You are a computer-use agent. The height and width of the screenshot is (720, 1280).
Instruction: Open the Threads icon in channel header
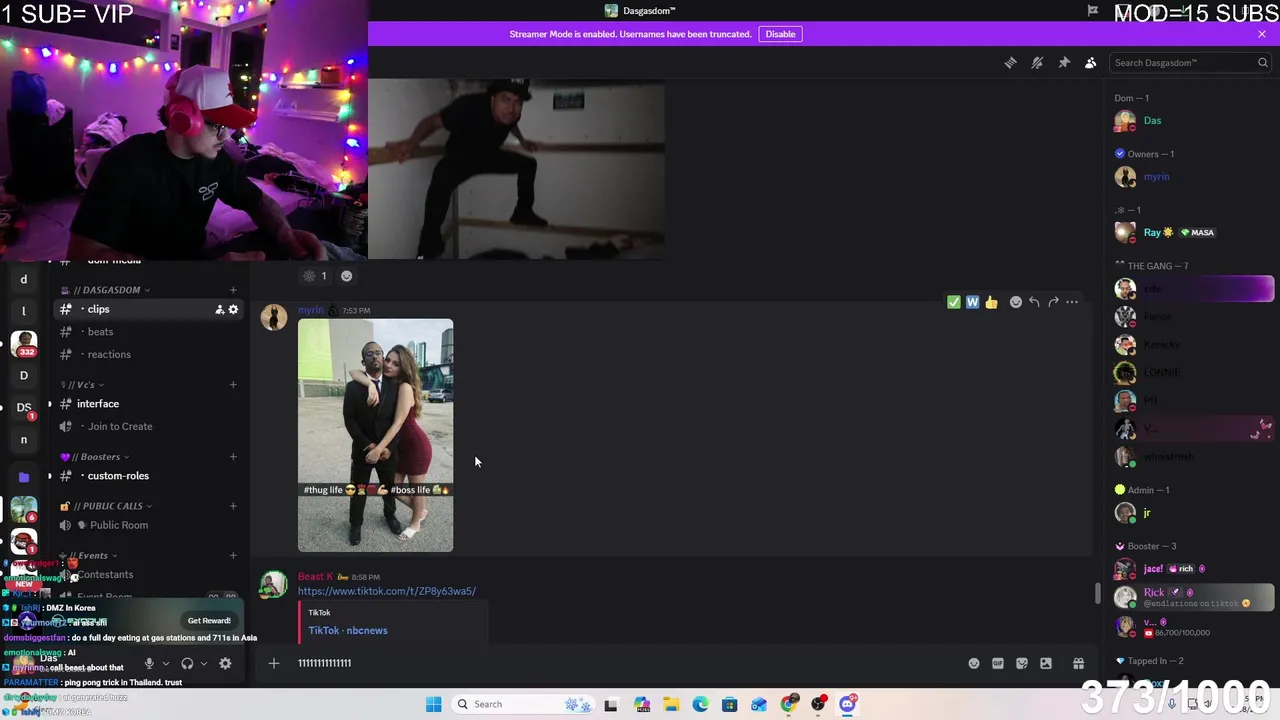[x=1010, y=63]
